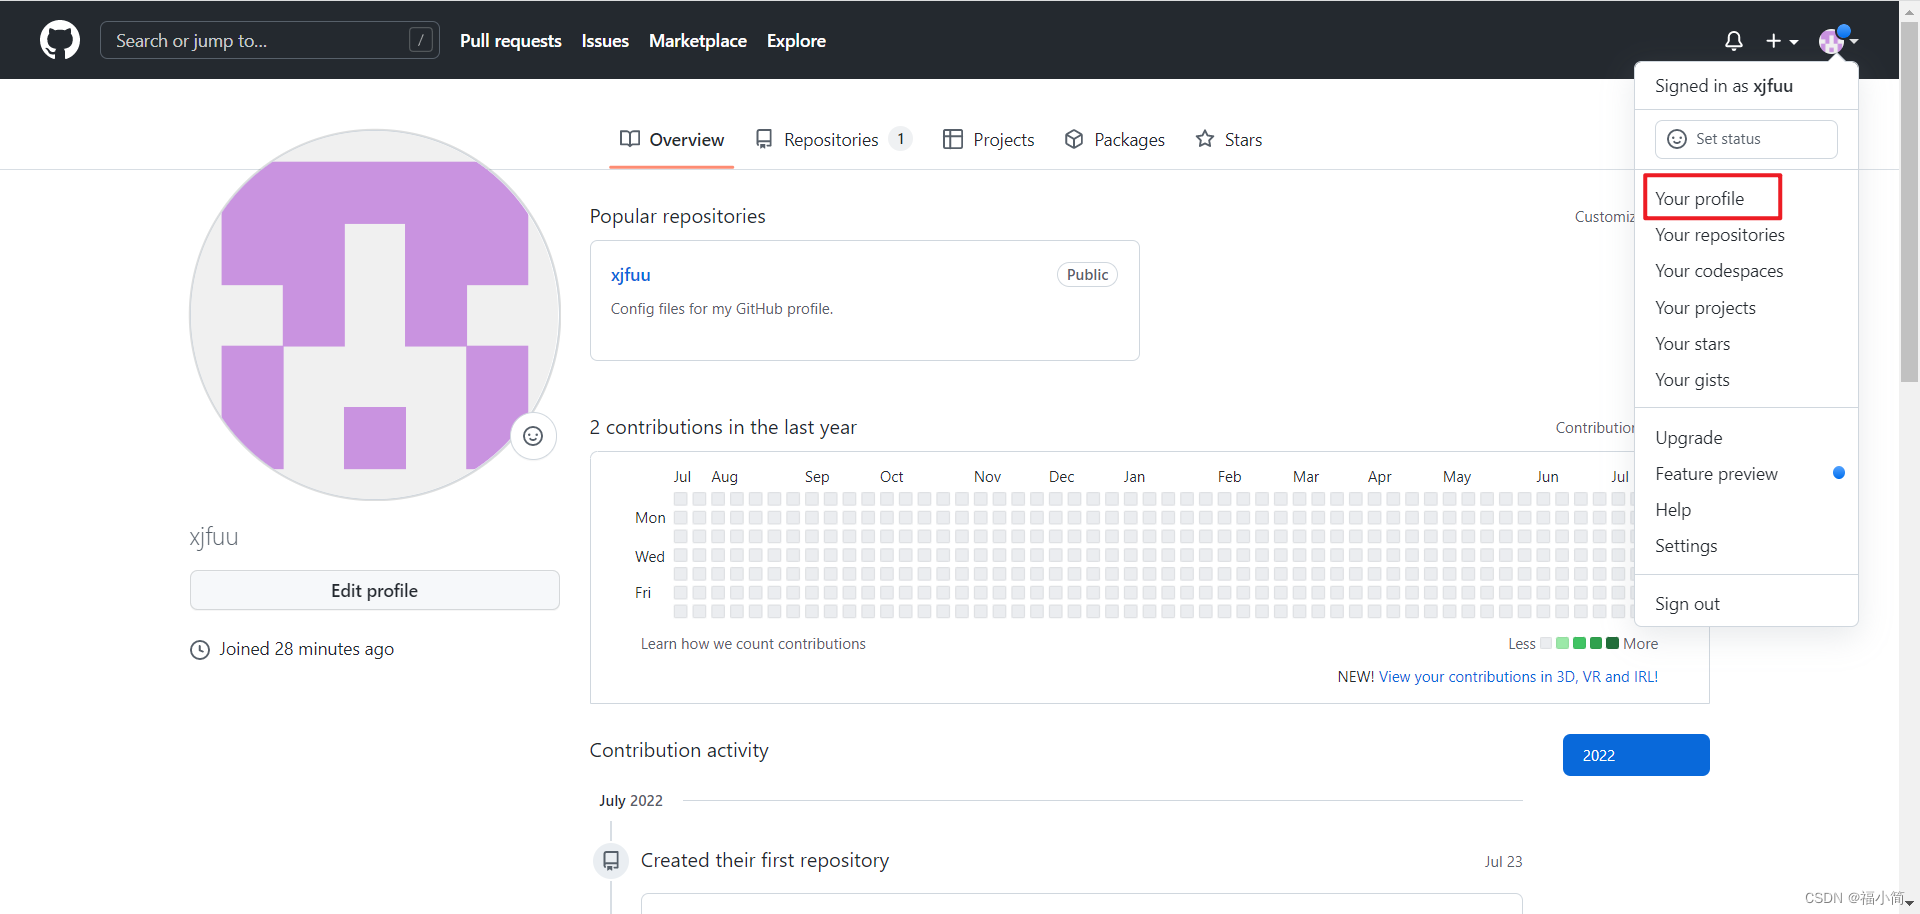Focus the Search or jump to field
The image size is (1920, 914).
(270, 40)
